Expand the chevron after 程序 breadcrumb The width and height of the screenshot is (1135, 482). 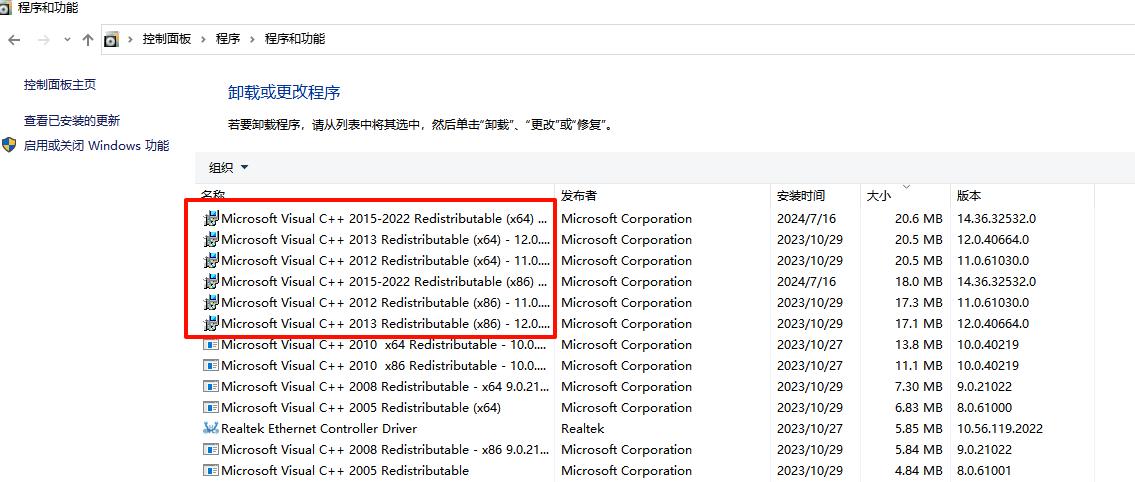coord(252,39)
